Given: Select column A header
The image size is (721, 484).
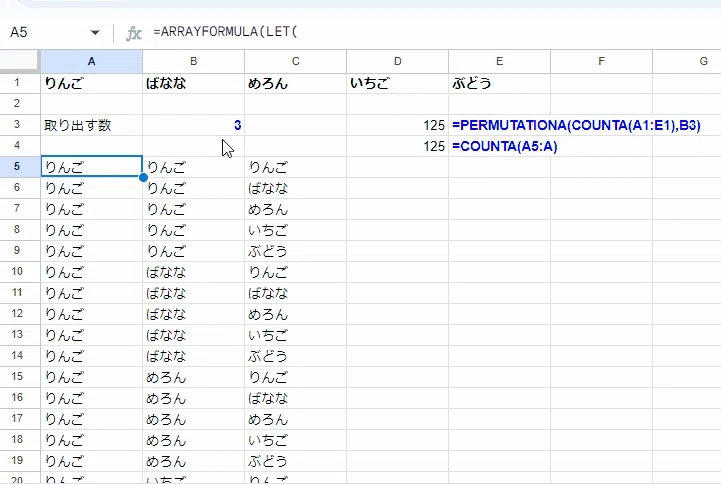Looking at the screenshot, I should [92, 62].
